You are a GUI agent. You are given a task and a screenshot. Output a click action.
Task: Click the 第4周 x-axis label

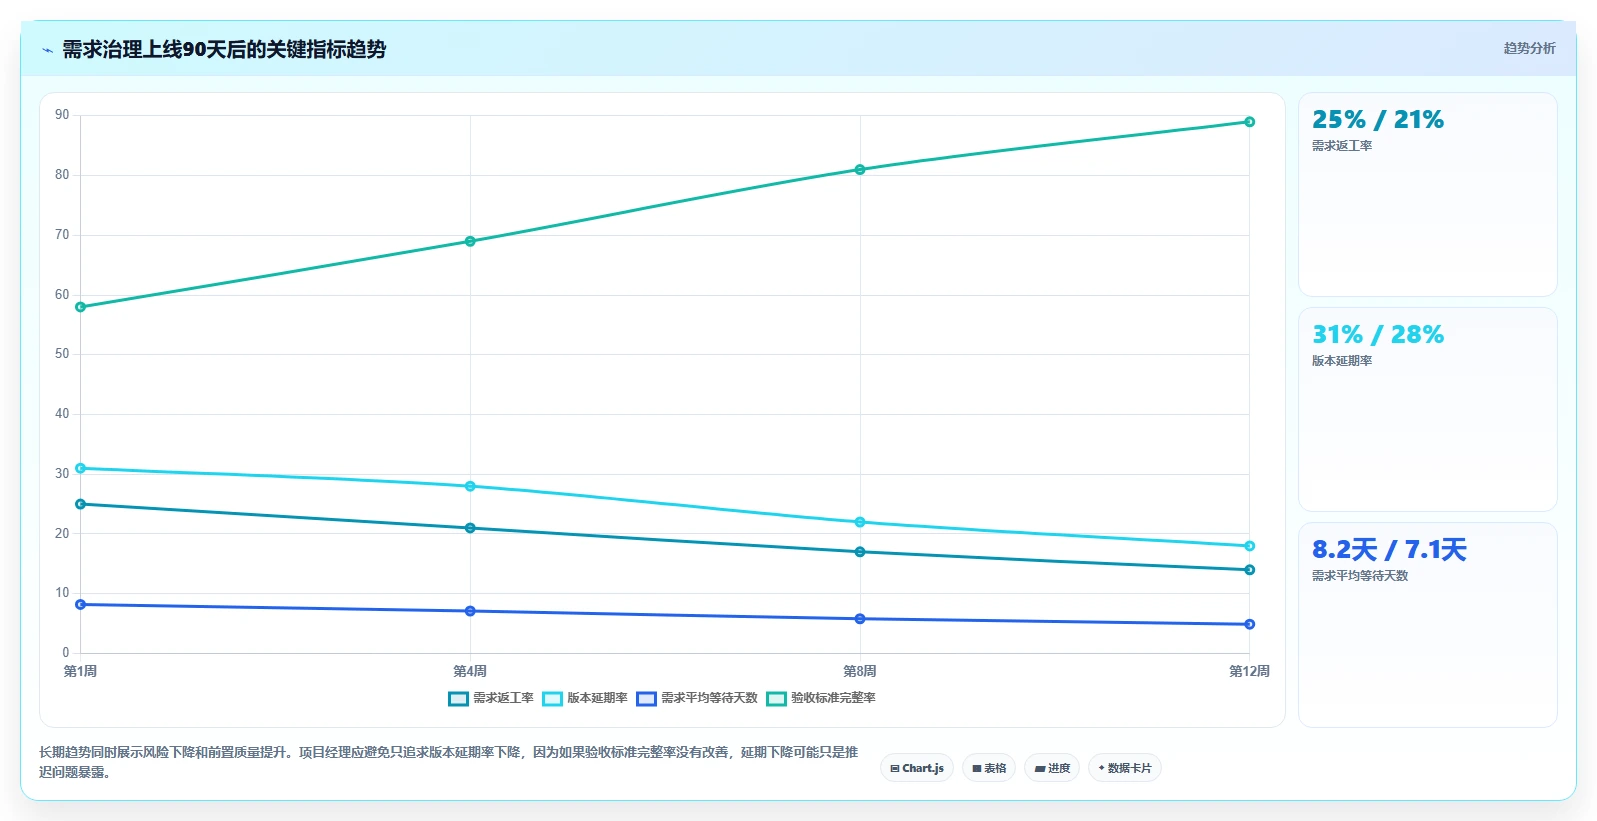(470, 671)
